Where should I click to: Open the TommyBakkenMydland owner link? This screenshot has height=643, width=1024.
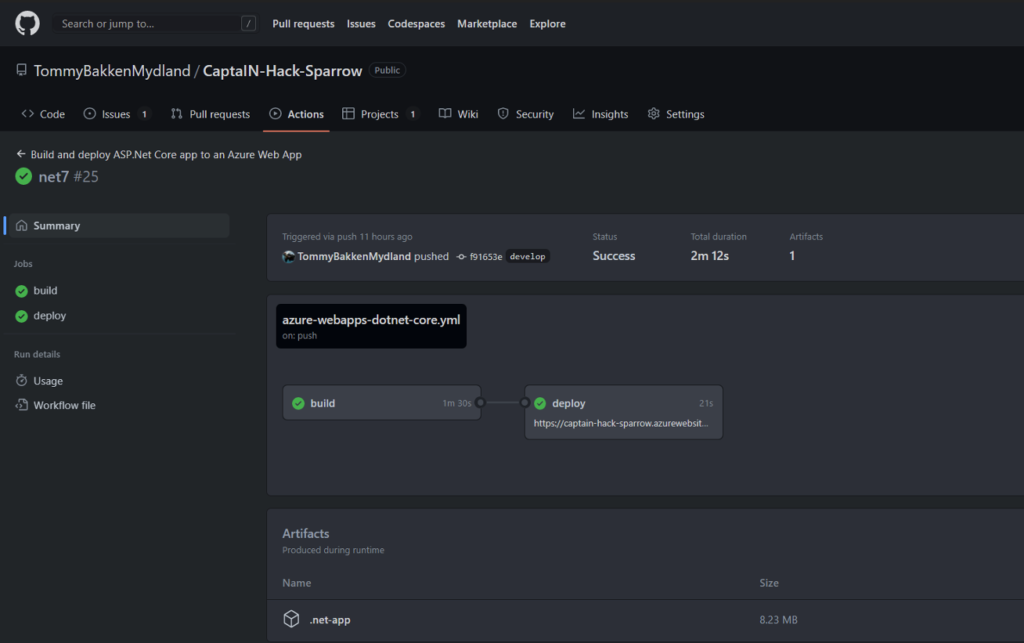(112, 71)
